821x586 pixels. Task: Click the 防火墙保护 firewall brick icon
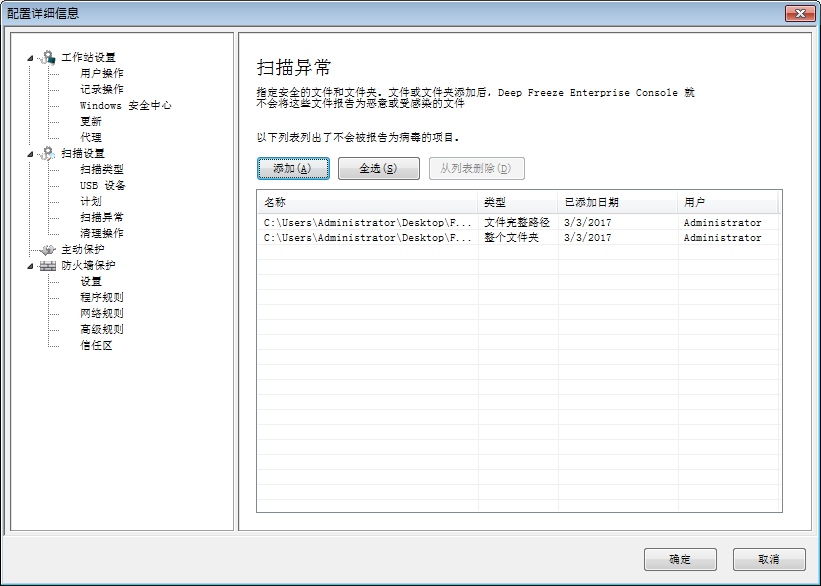tap(47, 265)
